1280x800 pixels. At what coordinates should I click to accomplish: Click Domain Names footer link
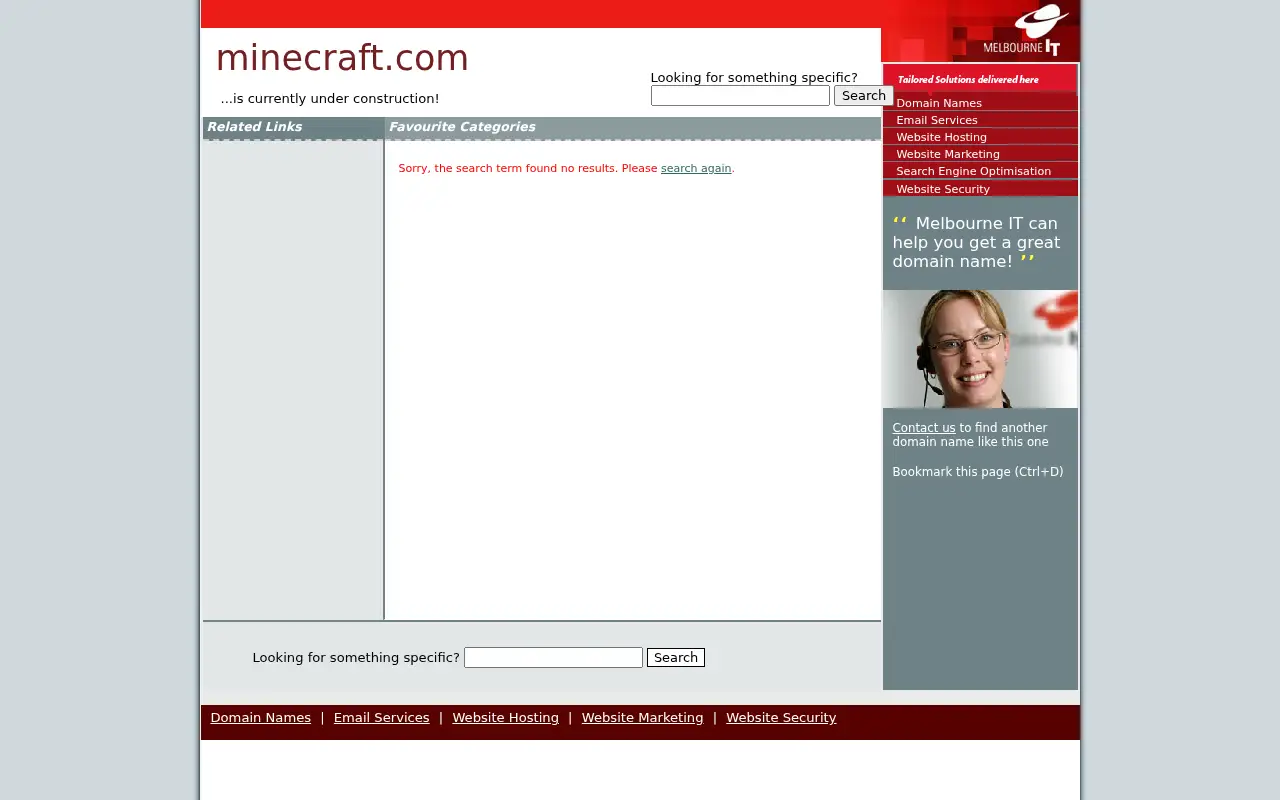[260, 717]
